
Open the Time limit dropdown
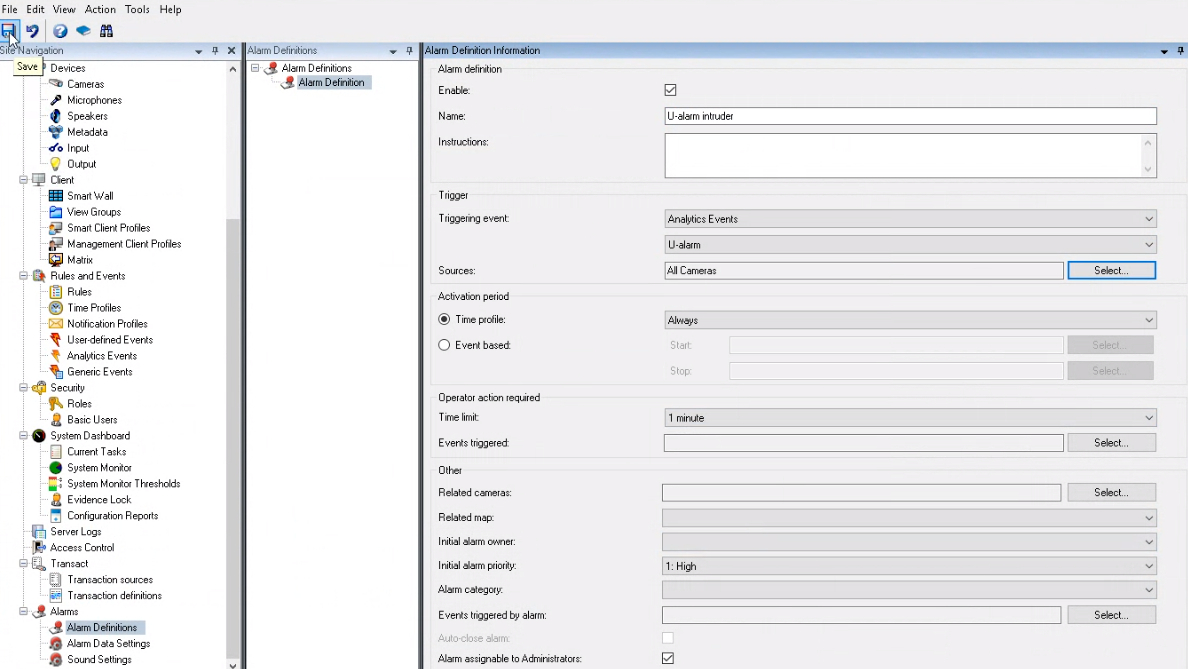click(x=909, y=418)
